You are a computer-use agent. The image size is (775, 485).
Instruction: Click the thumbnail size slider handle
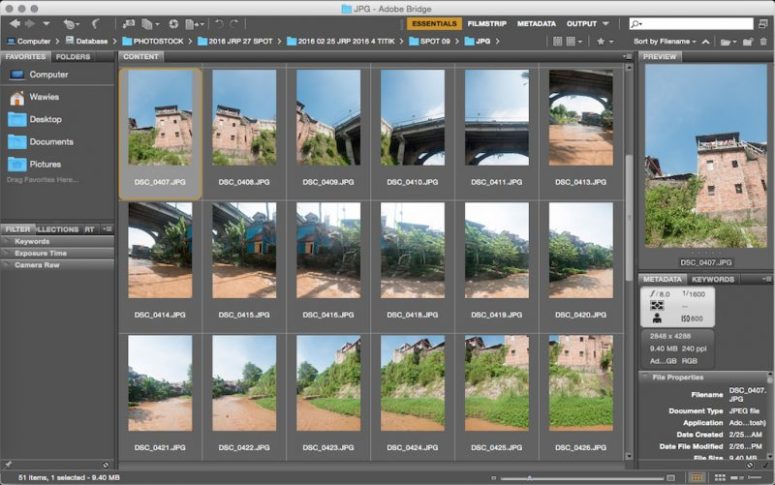(529, 478)
